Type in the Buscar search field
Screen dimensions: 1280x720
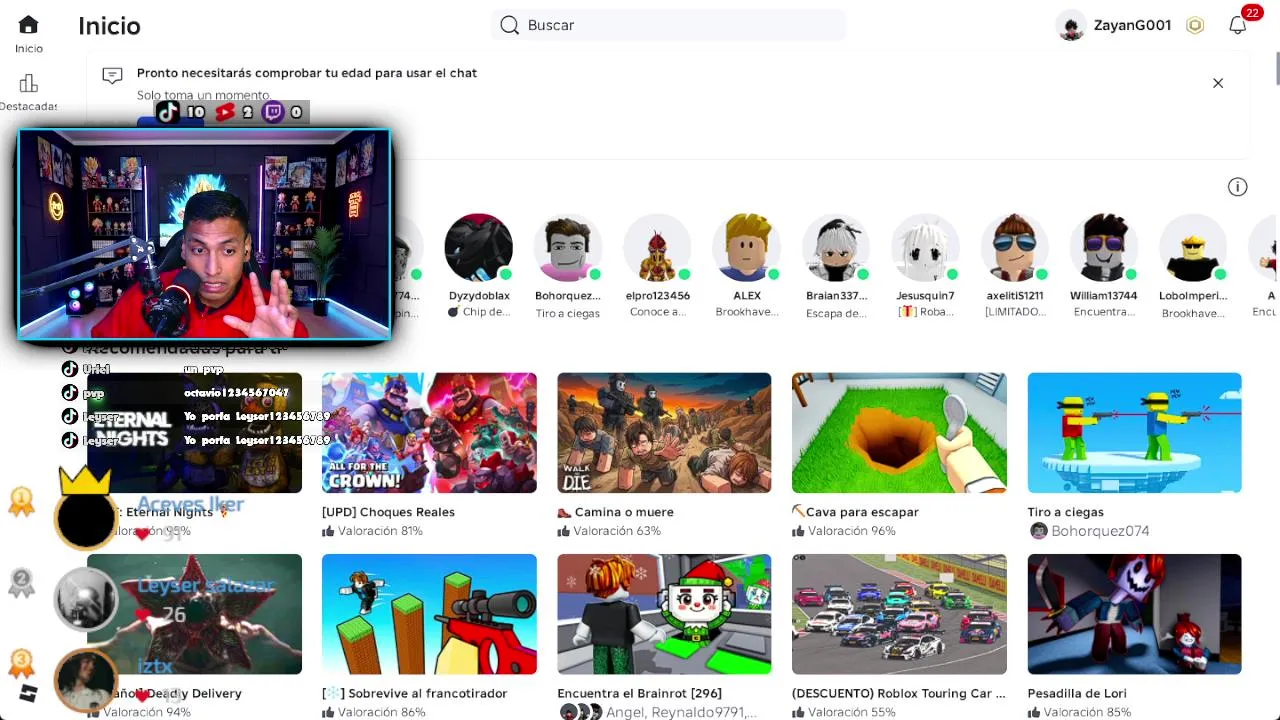(x=668, y=25)
